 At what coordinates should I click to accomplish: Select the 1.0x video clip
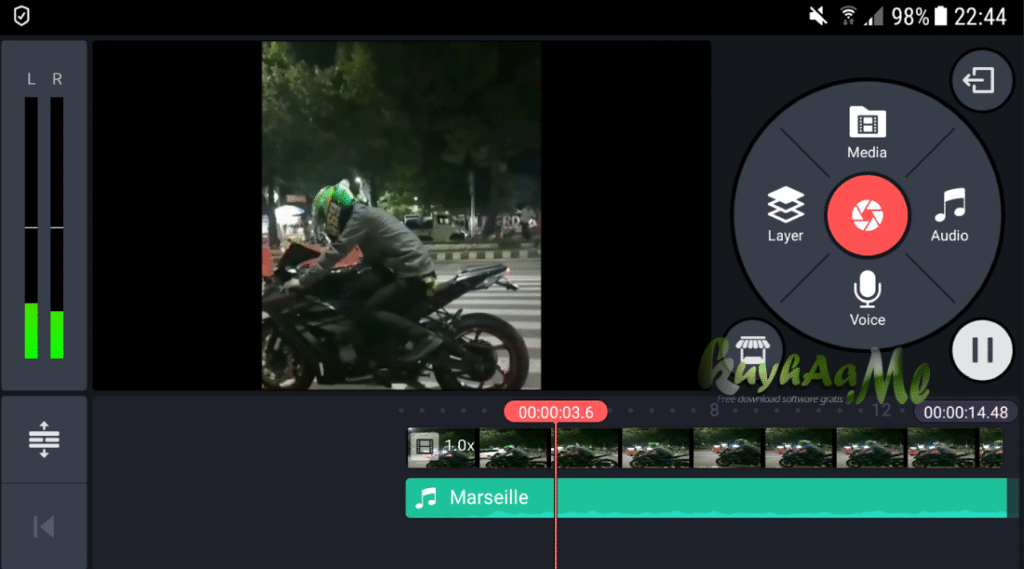(443, 447)
